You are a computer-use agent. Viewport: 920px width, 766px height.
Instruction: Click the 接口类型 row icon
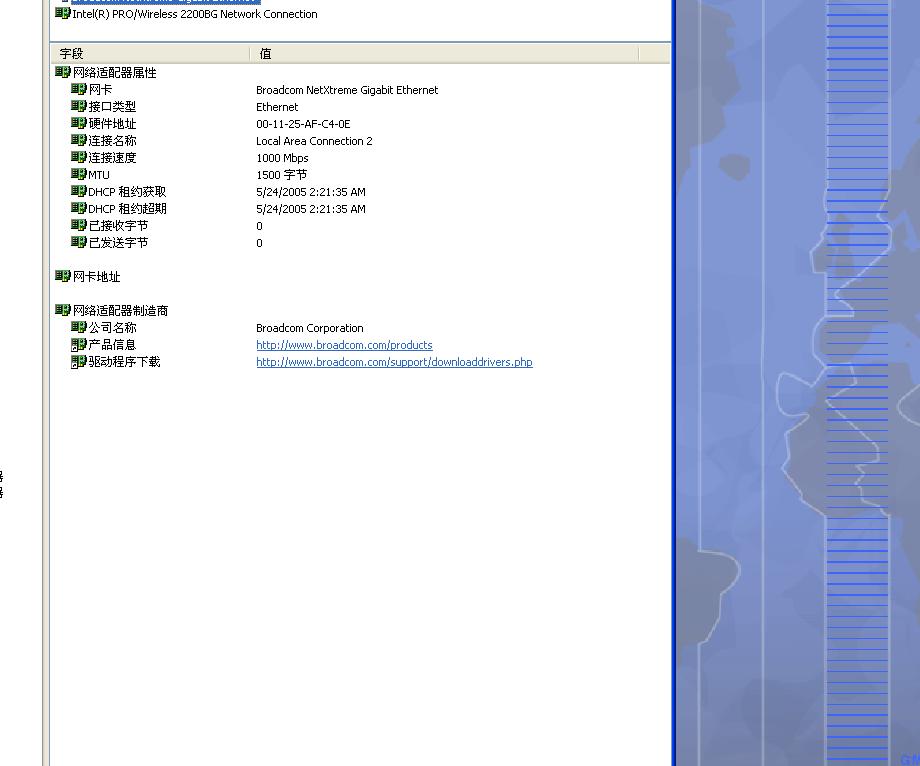point(79,107)
